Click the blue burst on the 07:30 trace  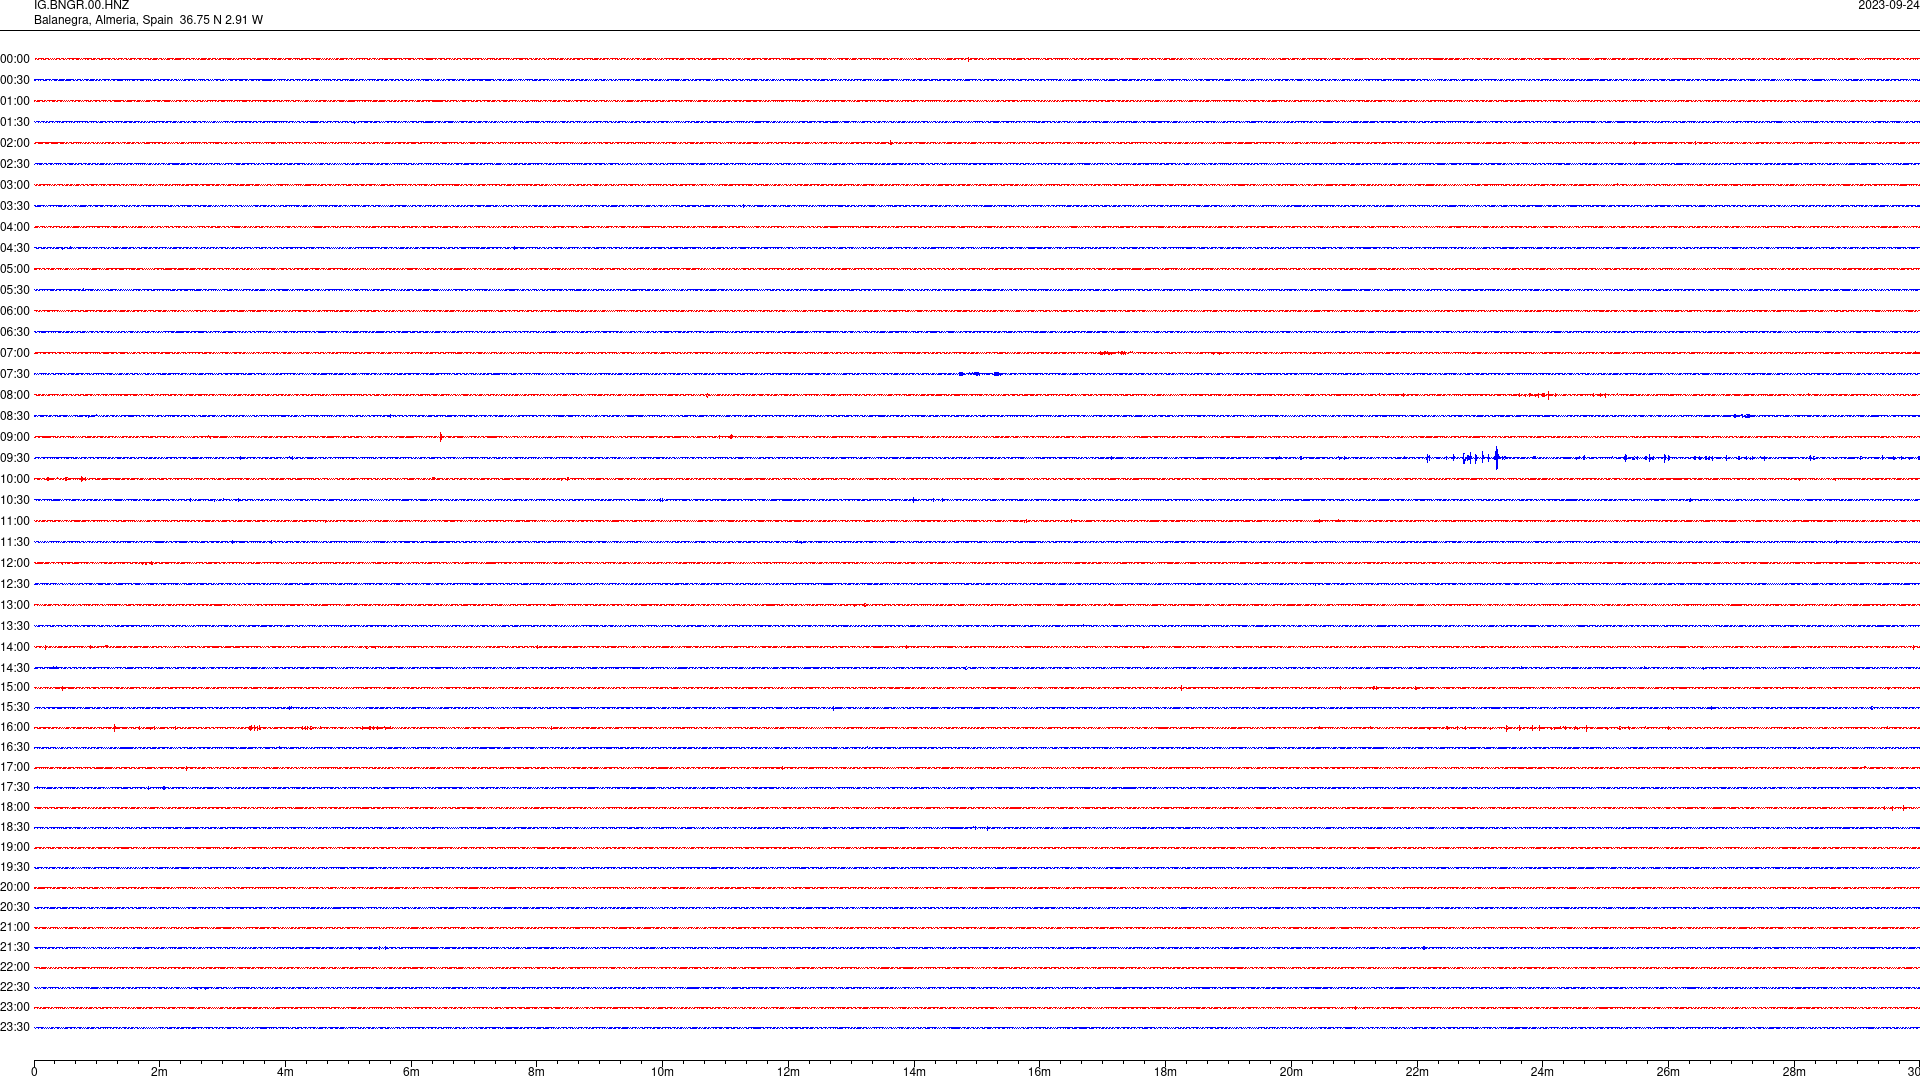[x=980, y=374]
